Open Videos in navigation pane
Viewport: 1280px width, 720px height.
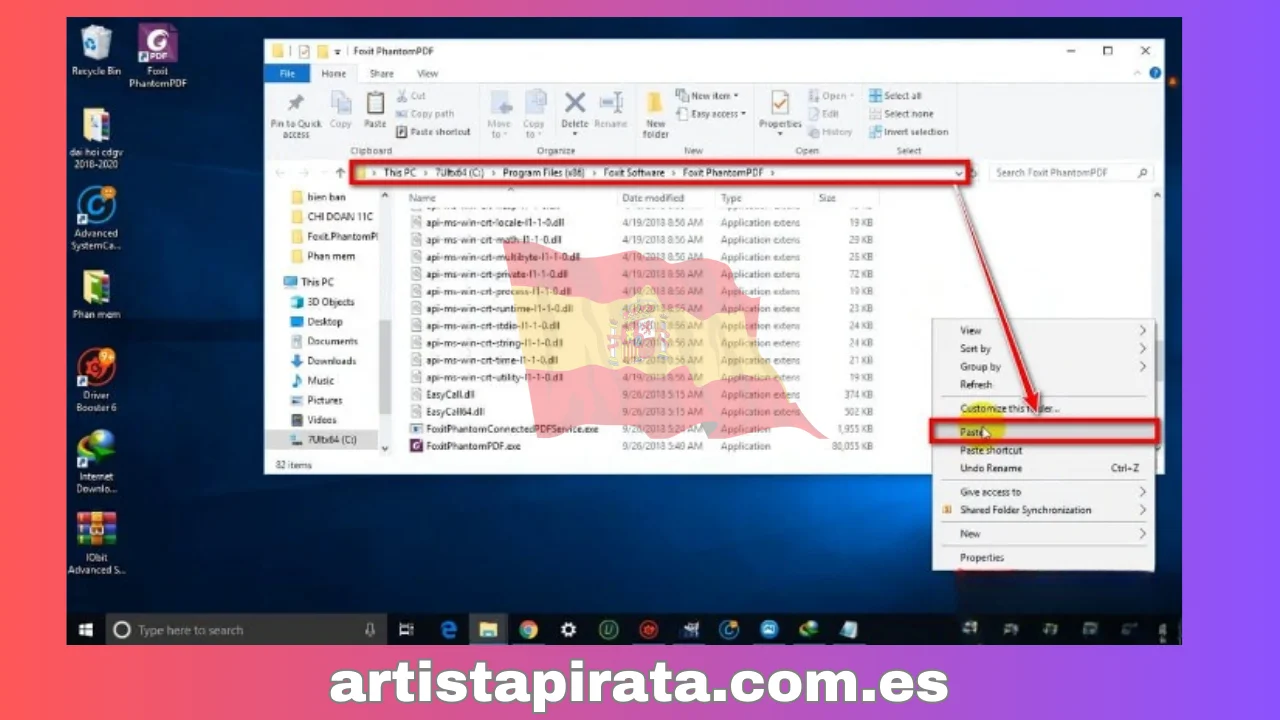tap(313, 420)
